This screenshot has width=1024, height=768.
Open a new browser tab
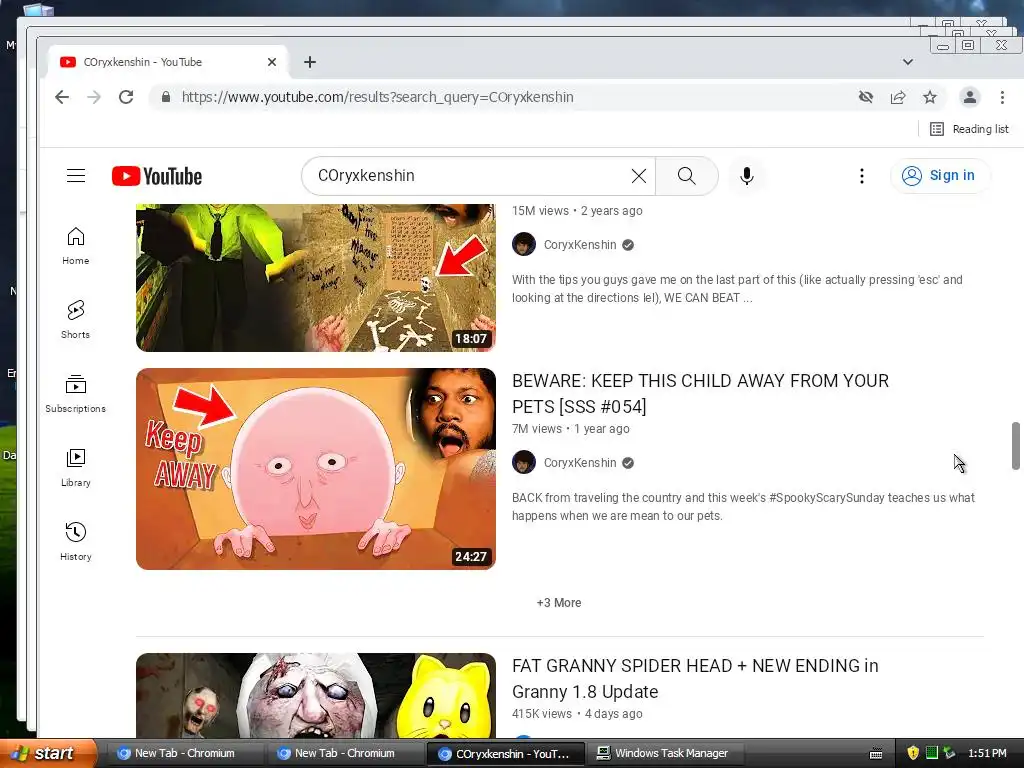[x=310, y=62]
